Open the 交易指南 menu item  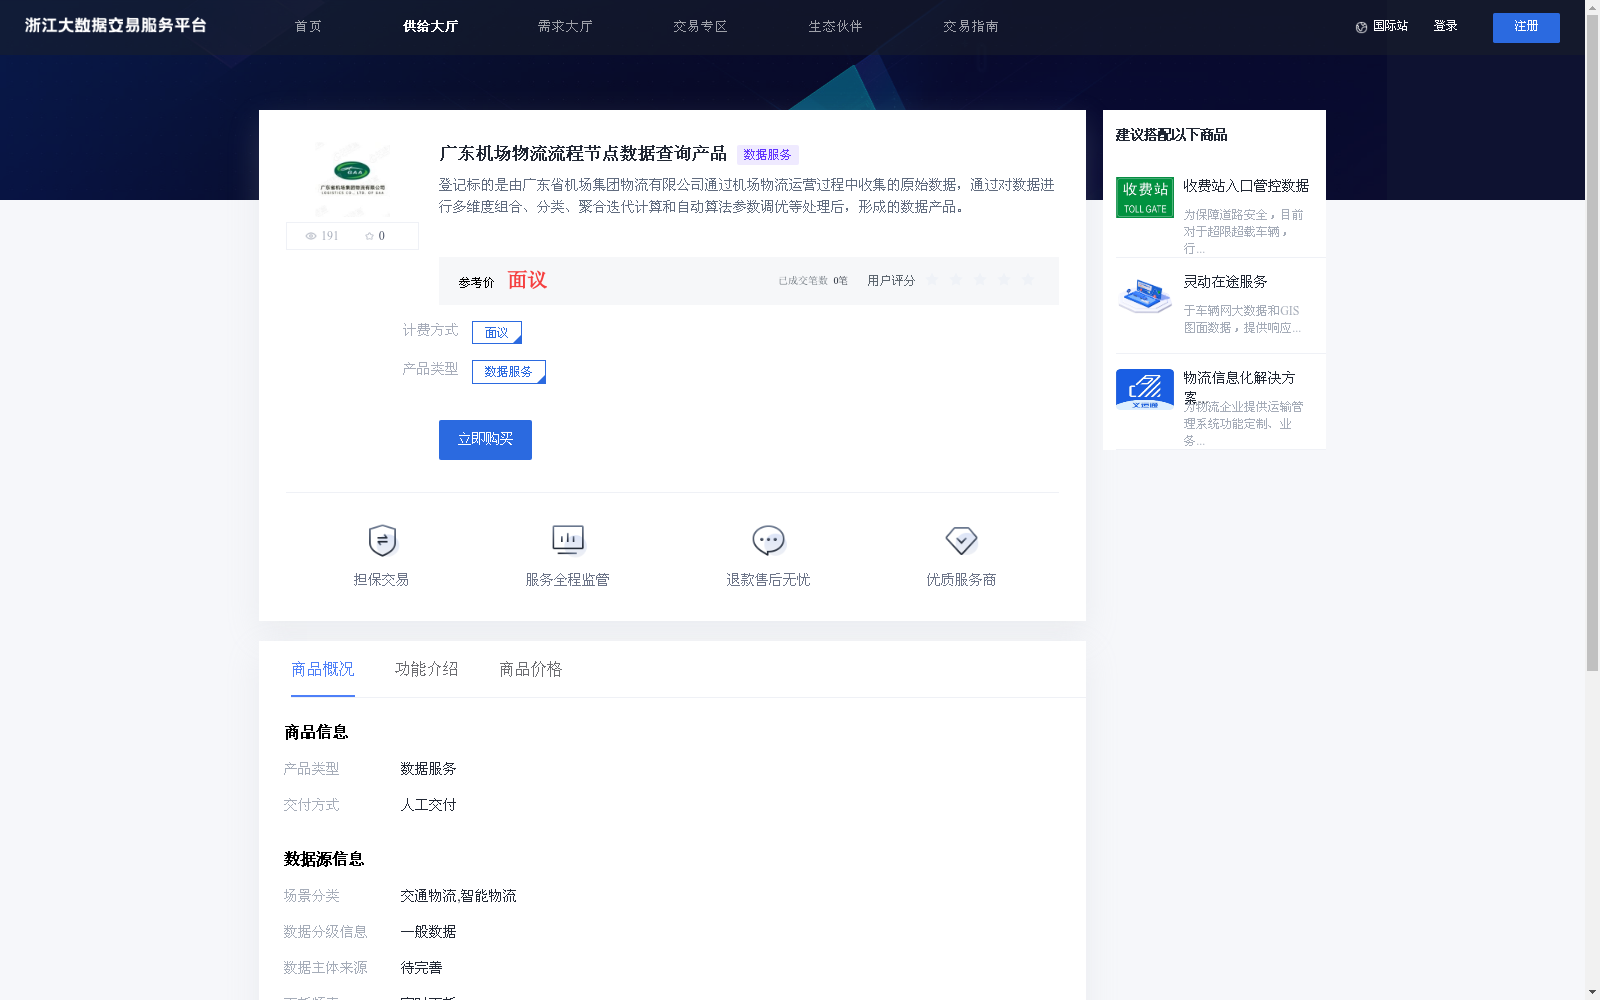[970, 27]
